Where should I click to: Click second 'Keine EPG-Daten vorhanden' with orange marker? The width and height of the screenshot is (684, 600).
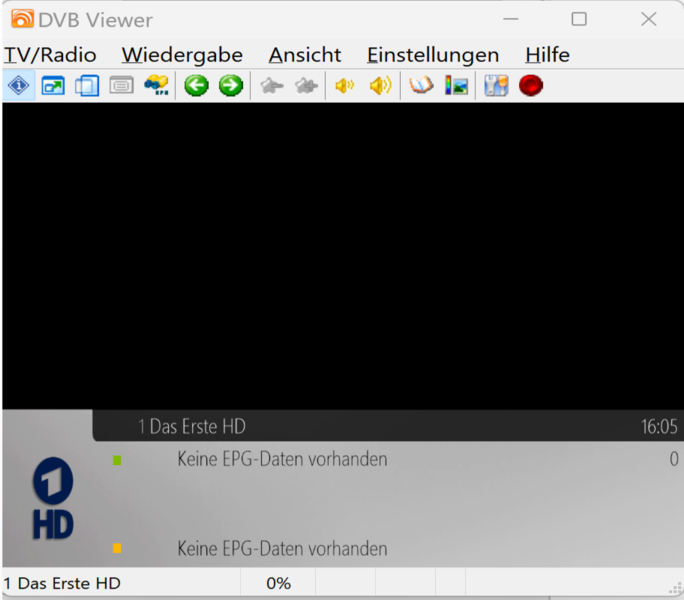click(x=282, y=549)
